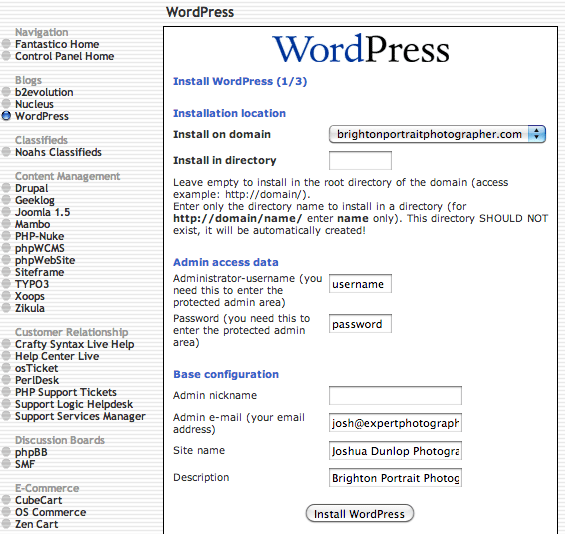
Task: Click the blue bullet beside WordPress
Action: [6, 116]
